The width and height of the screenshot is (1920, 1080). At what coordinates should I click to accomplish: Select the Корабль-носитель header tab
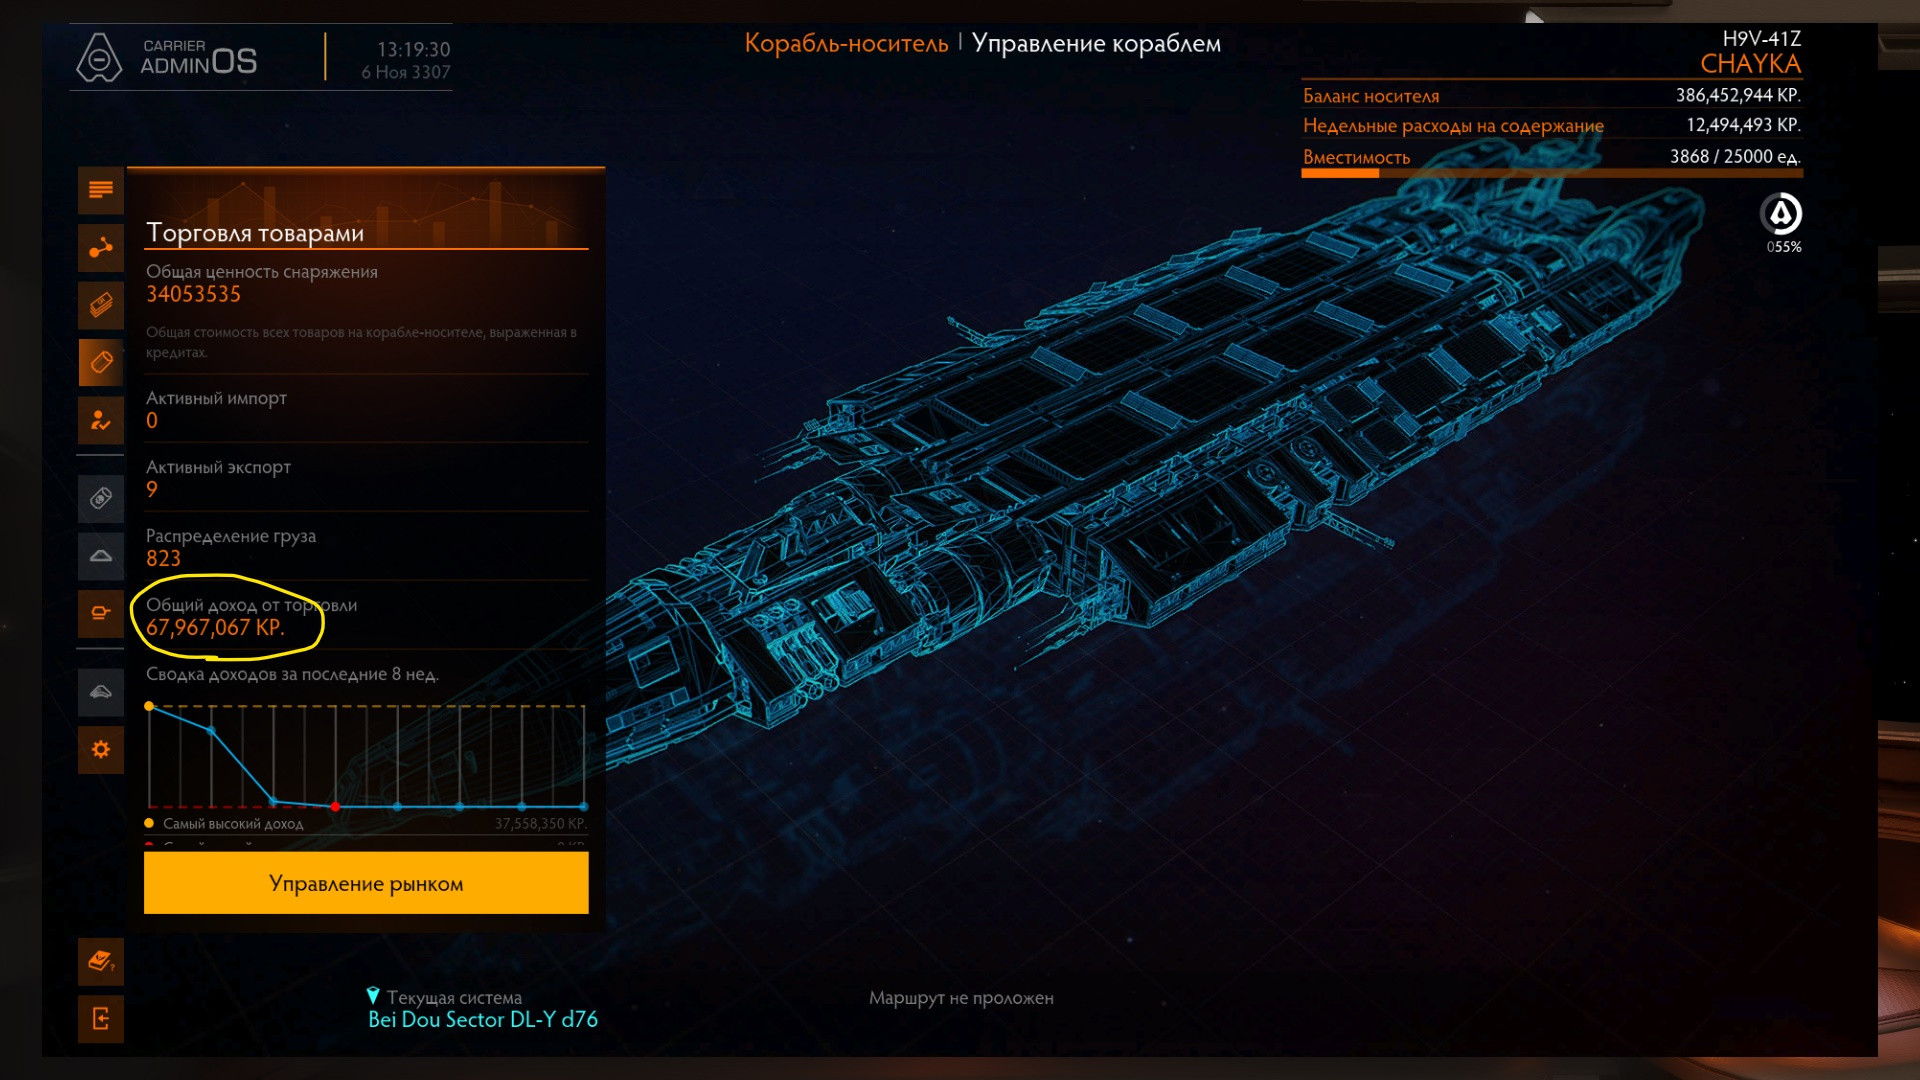tap(846, 44)
